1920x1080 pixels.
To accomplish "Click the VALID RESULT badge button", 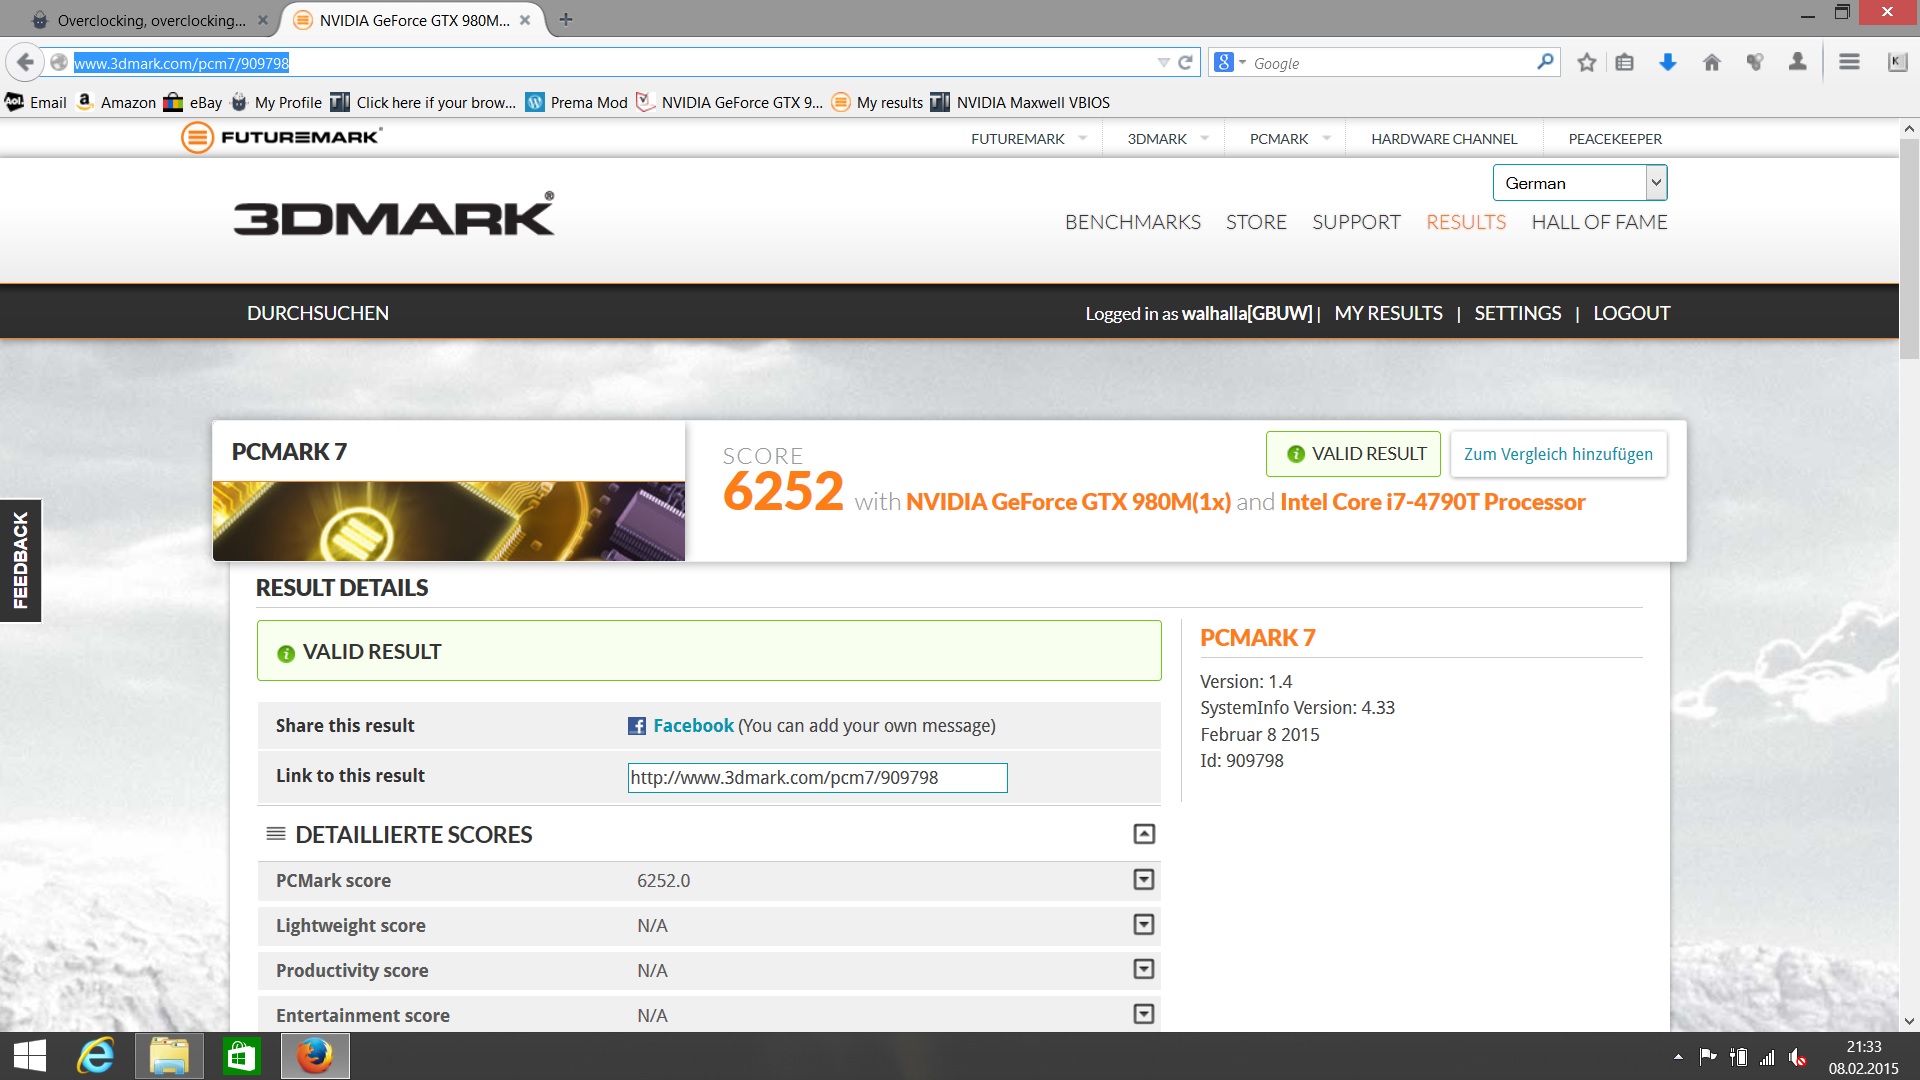I will pos(1353,454).
